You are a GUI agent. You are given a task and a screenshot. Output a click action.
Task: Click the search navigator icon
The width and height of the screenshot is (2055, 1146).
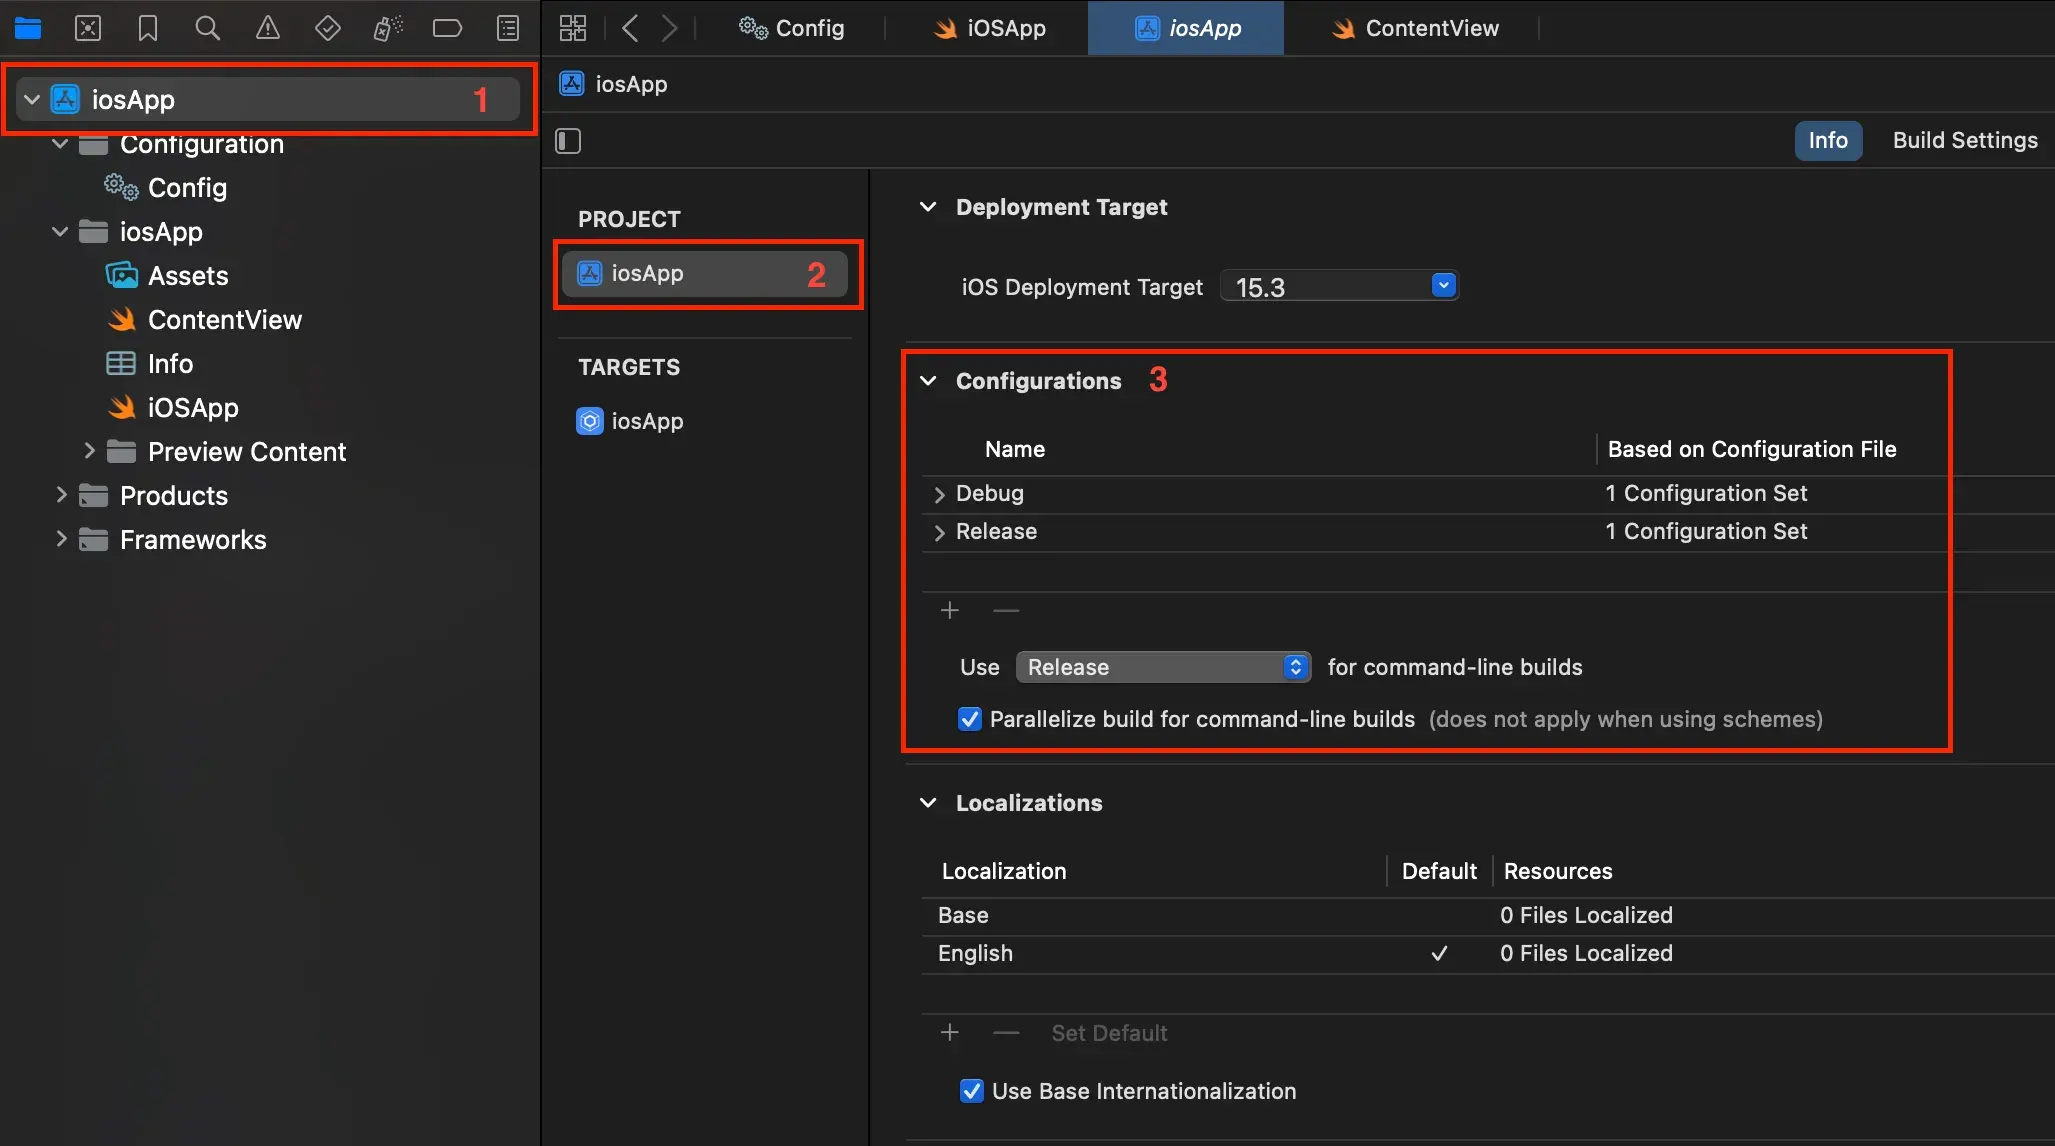[x=206, y=25]
